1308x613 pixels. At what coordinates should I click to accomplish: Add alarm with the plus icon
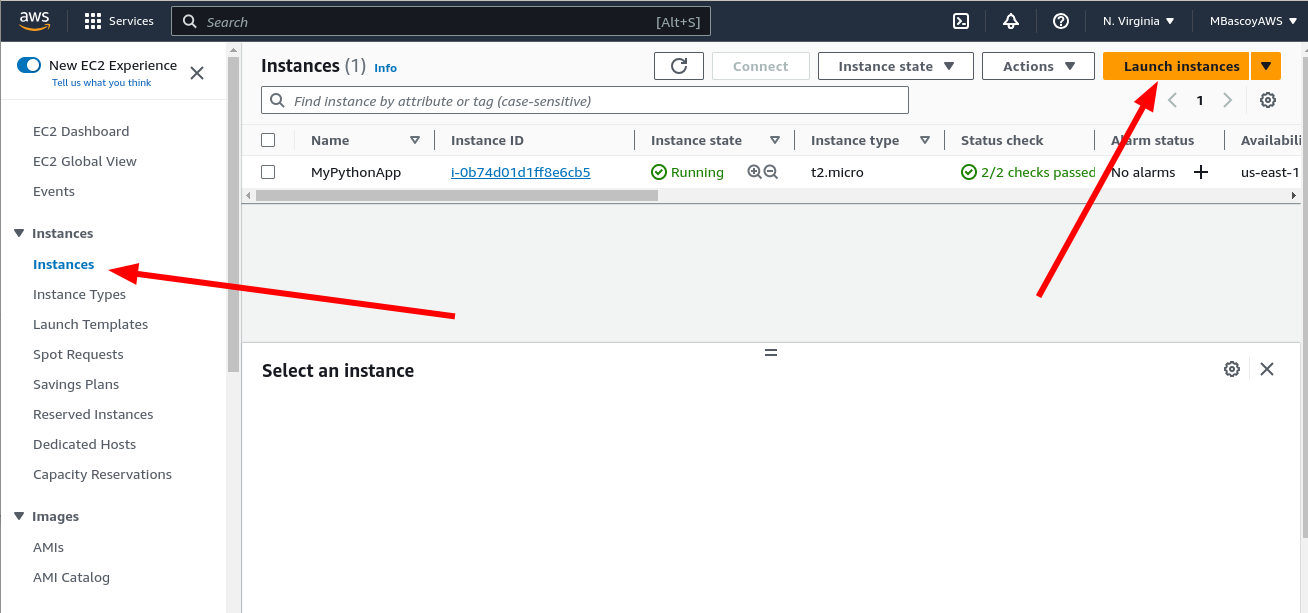click(1201, 172)
